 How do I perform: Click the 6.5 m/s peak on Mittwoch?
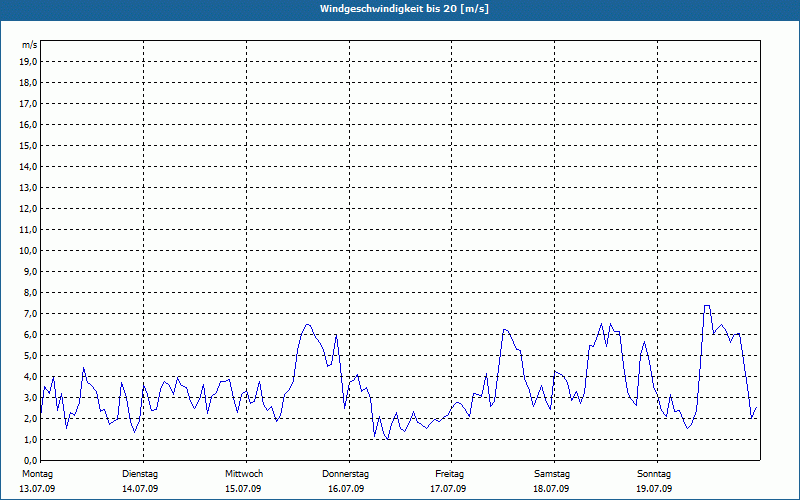click(x=307, y=324)
